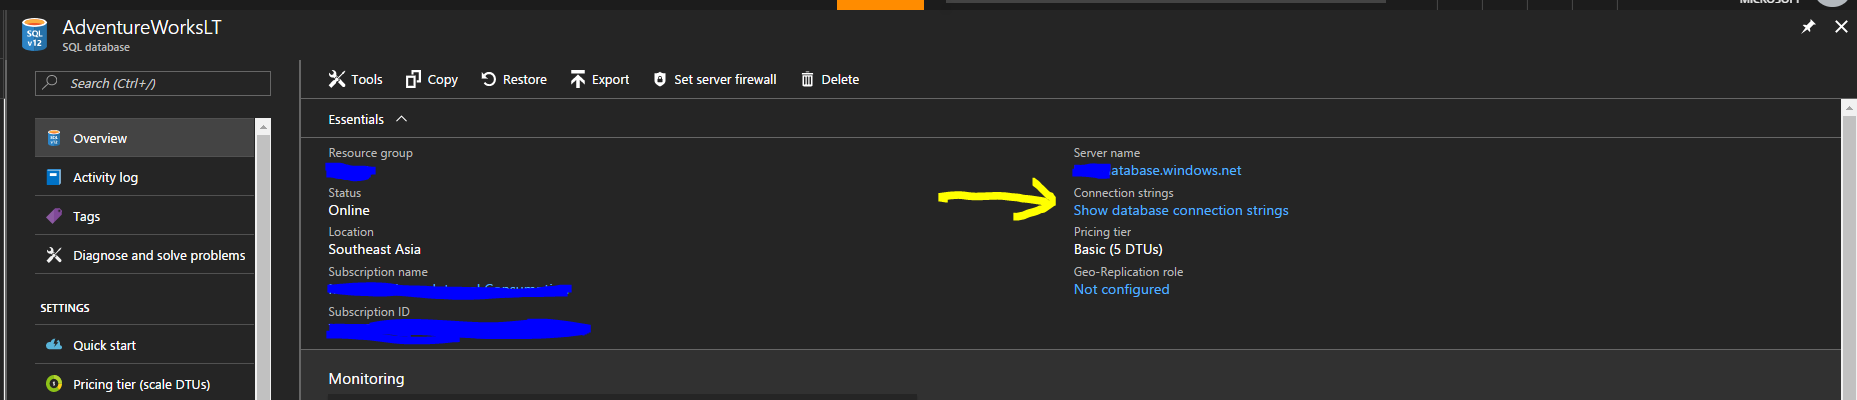
Task: Click the Tools toolbar button
Action: point(356,79)
